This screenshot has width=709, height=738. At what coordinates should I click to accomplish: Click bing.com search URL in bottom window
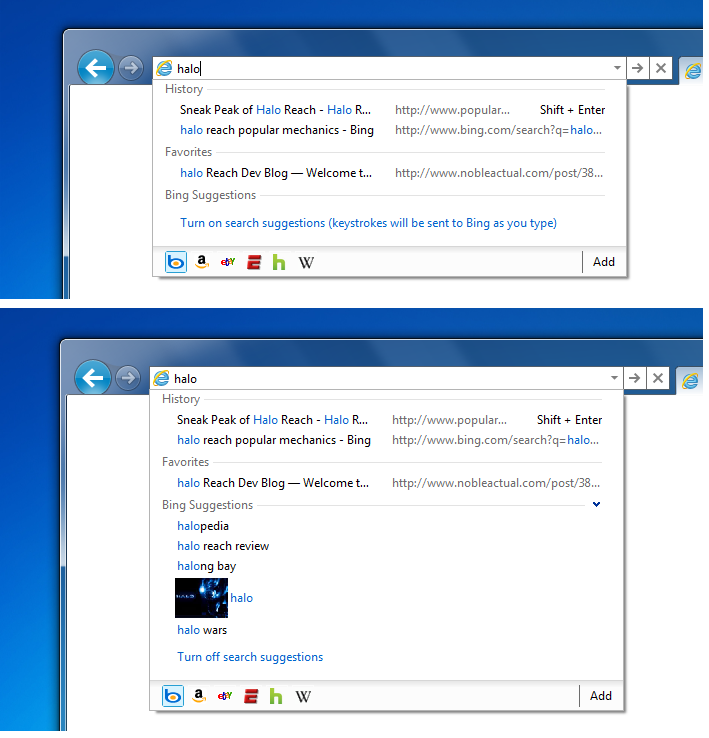tap(495, 441)
